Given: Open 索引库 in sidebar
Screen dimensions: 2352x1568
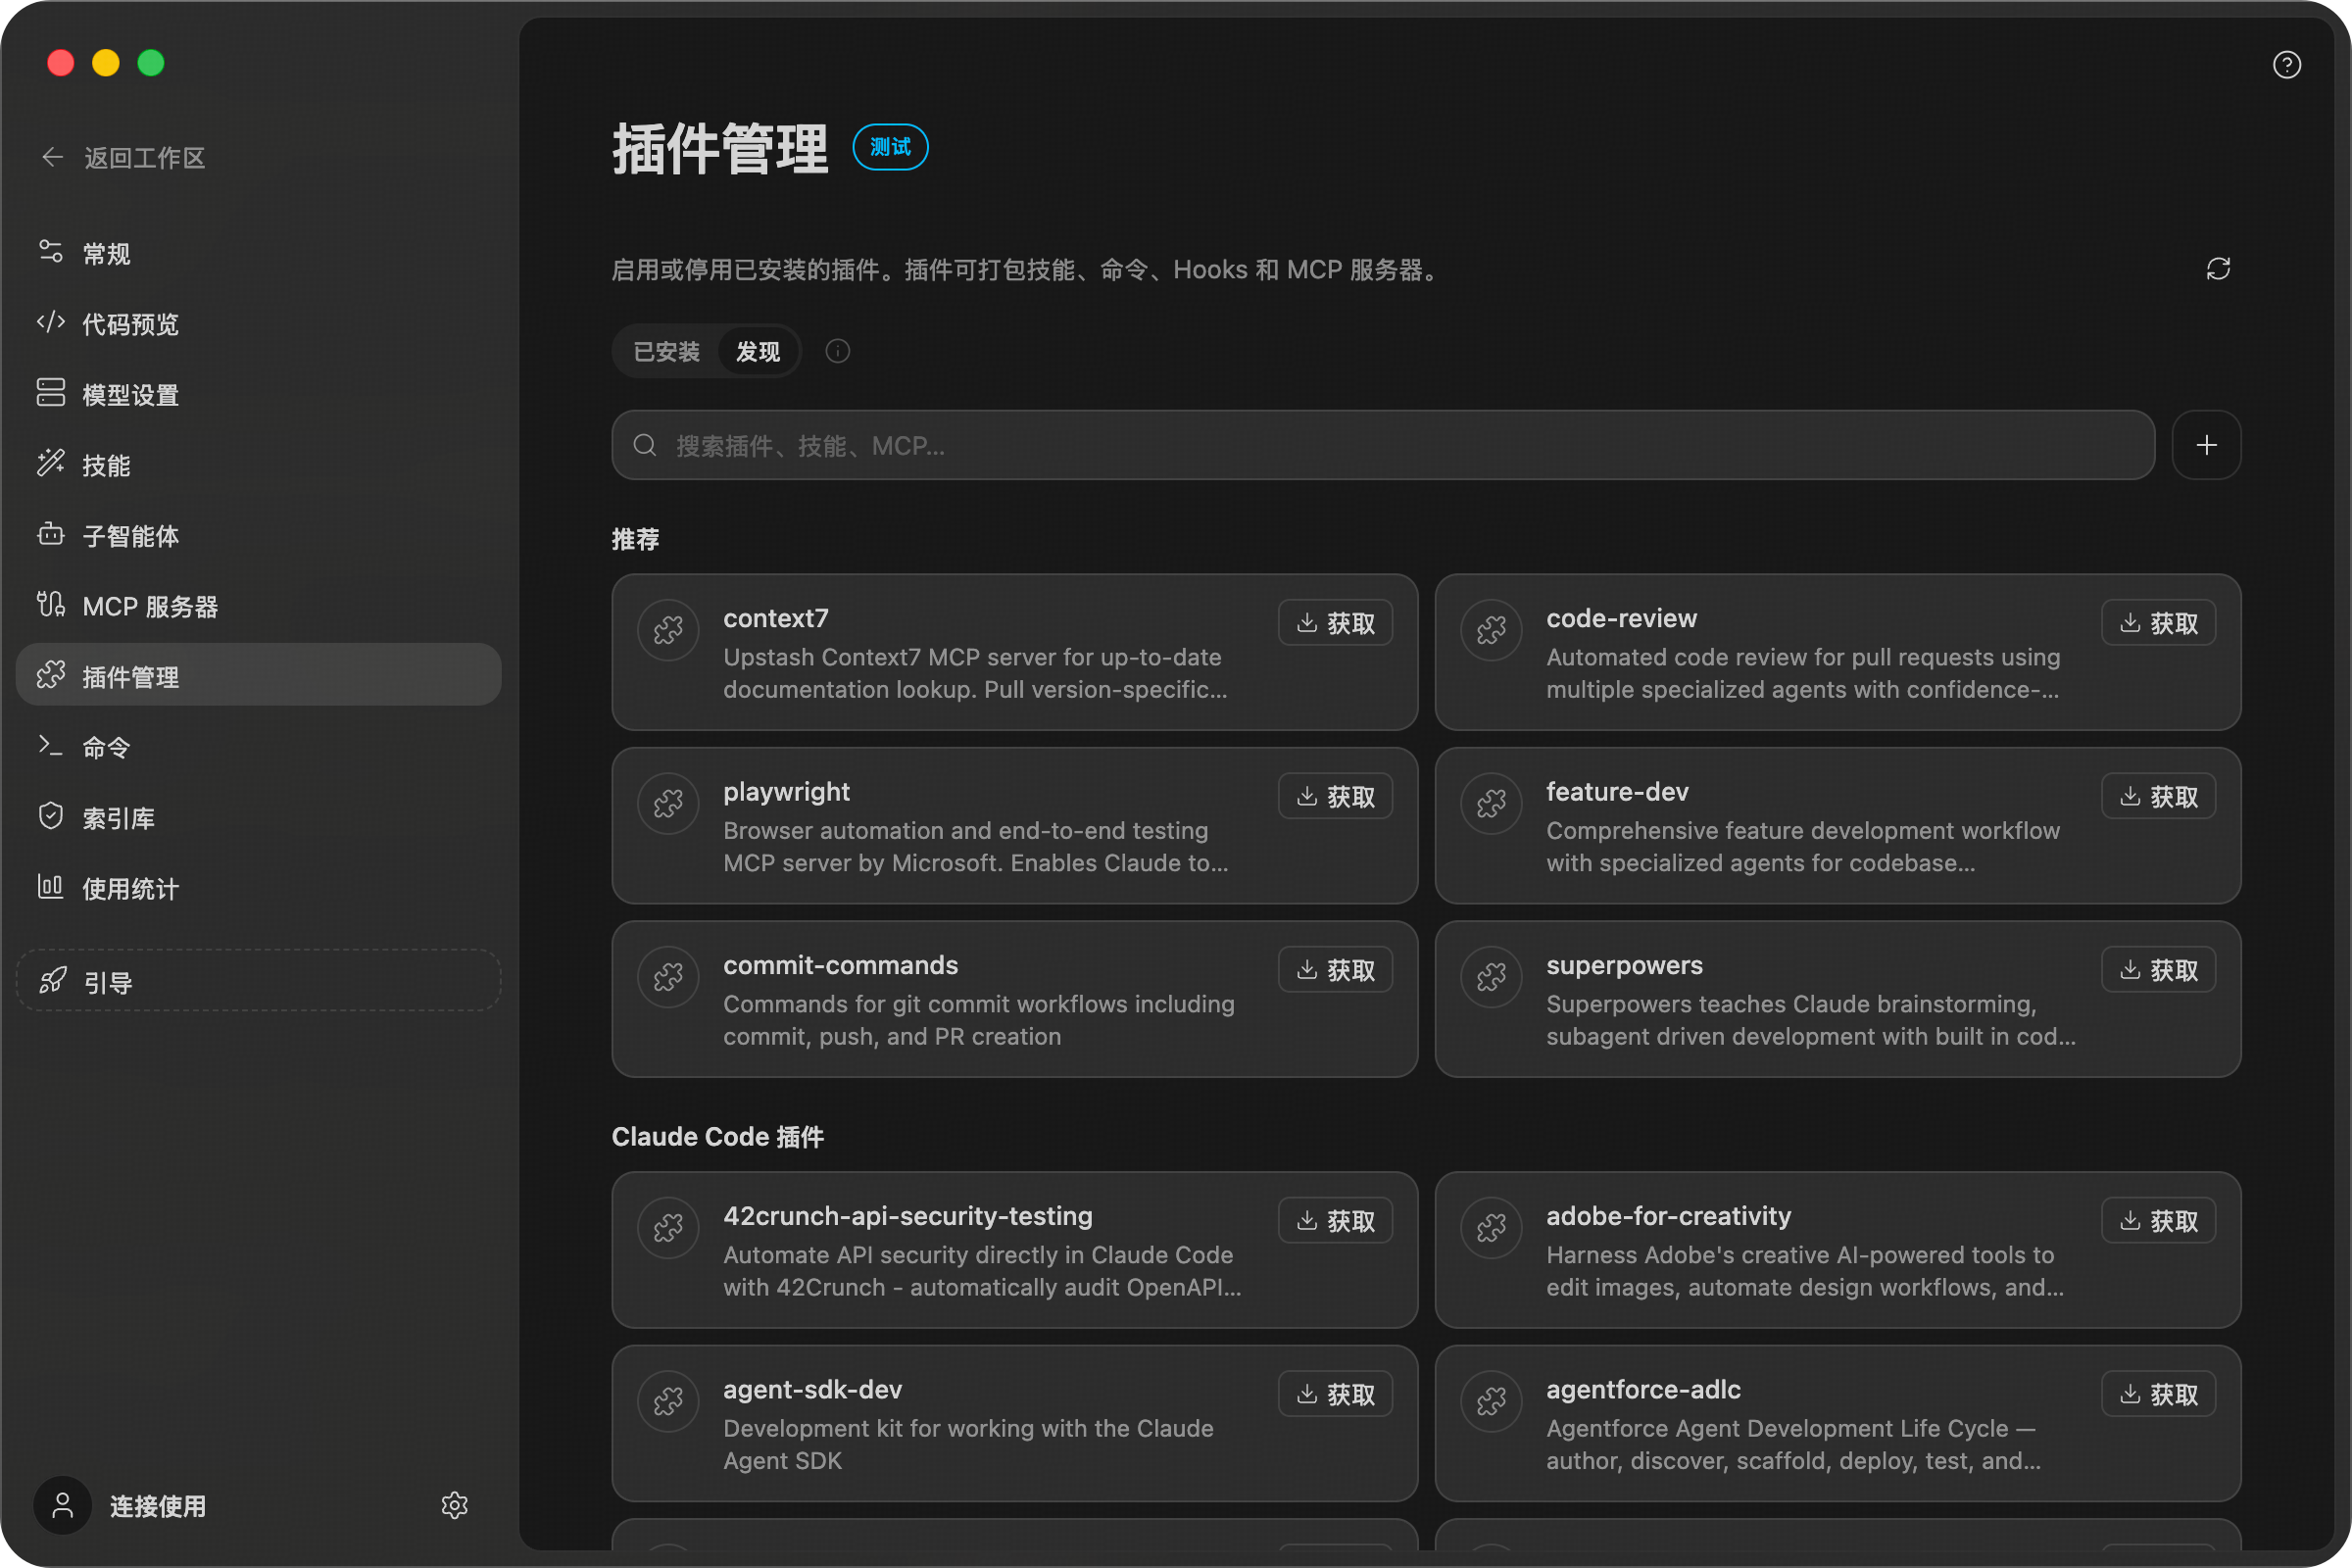Looking at the screenshot, I should (258, 817).
